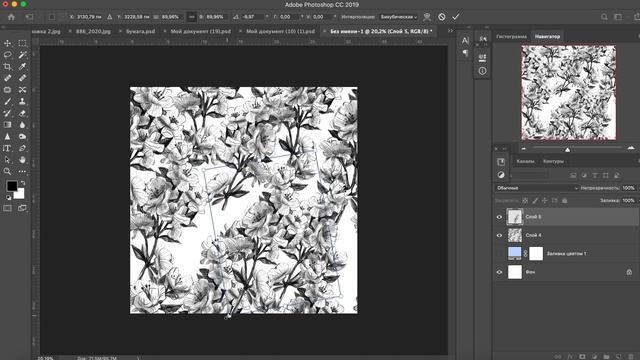Select the Lasso tool
640x360 pixels.
click(x=7, y=55)
